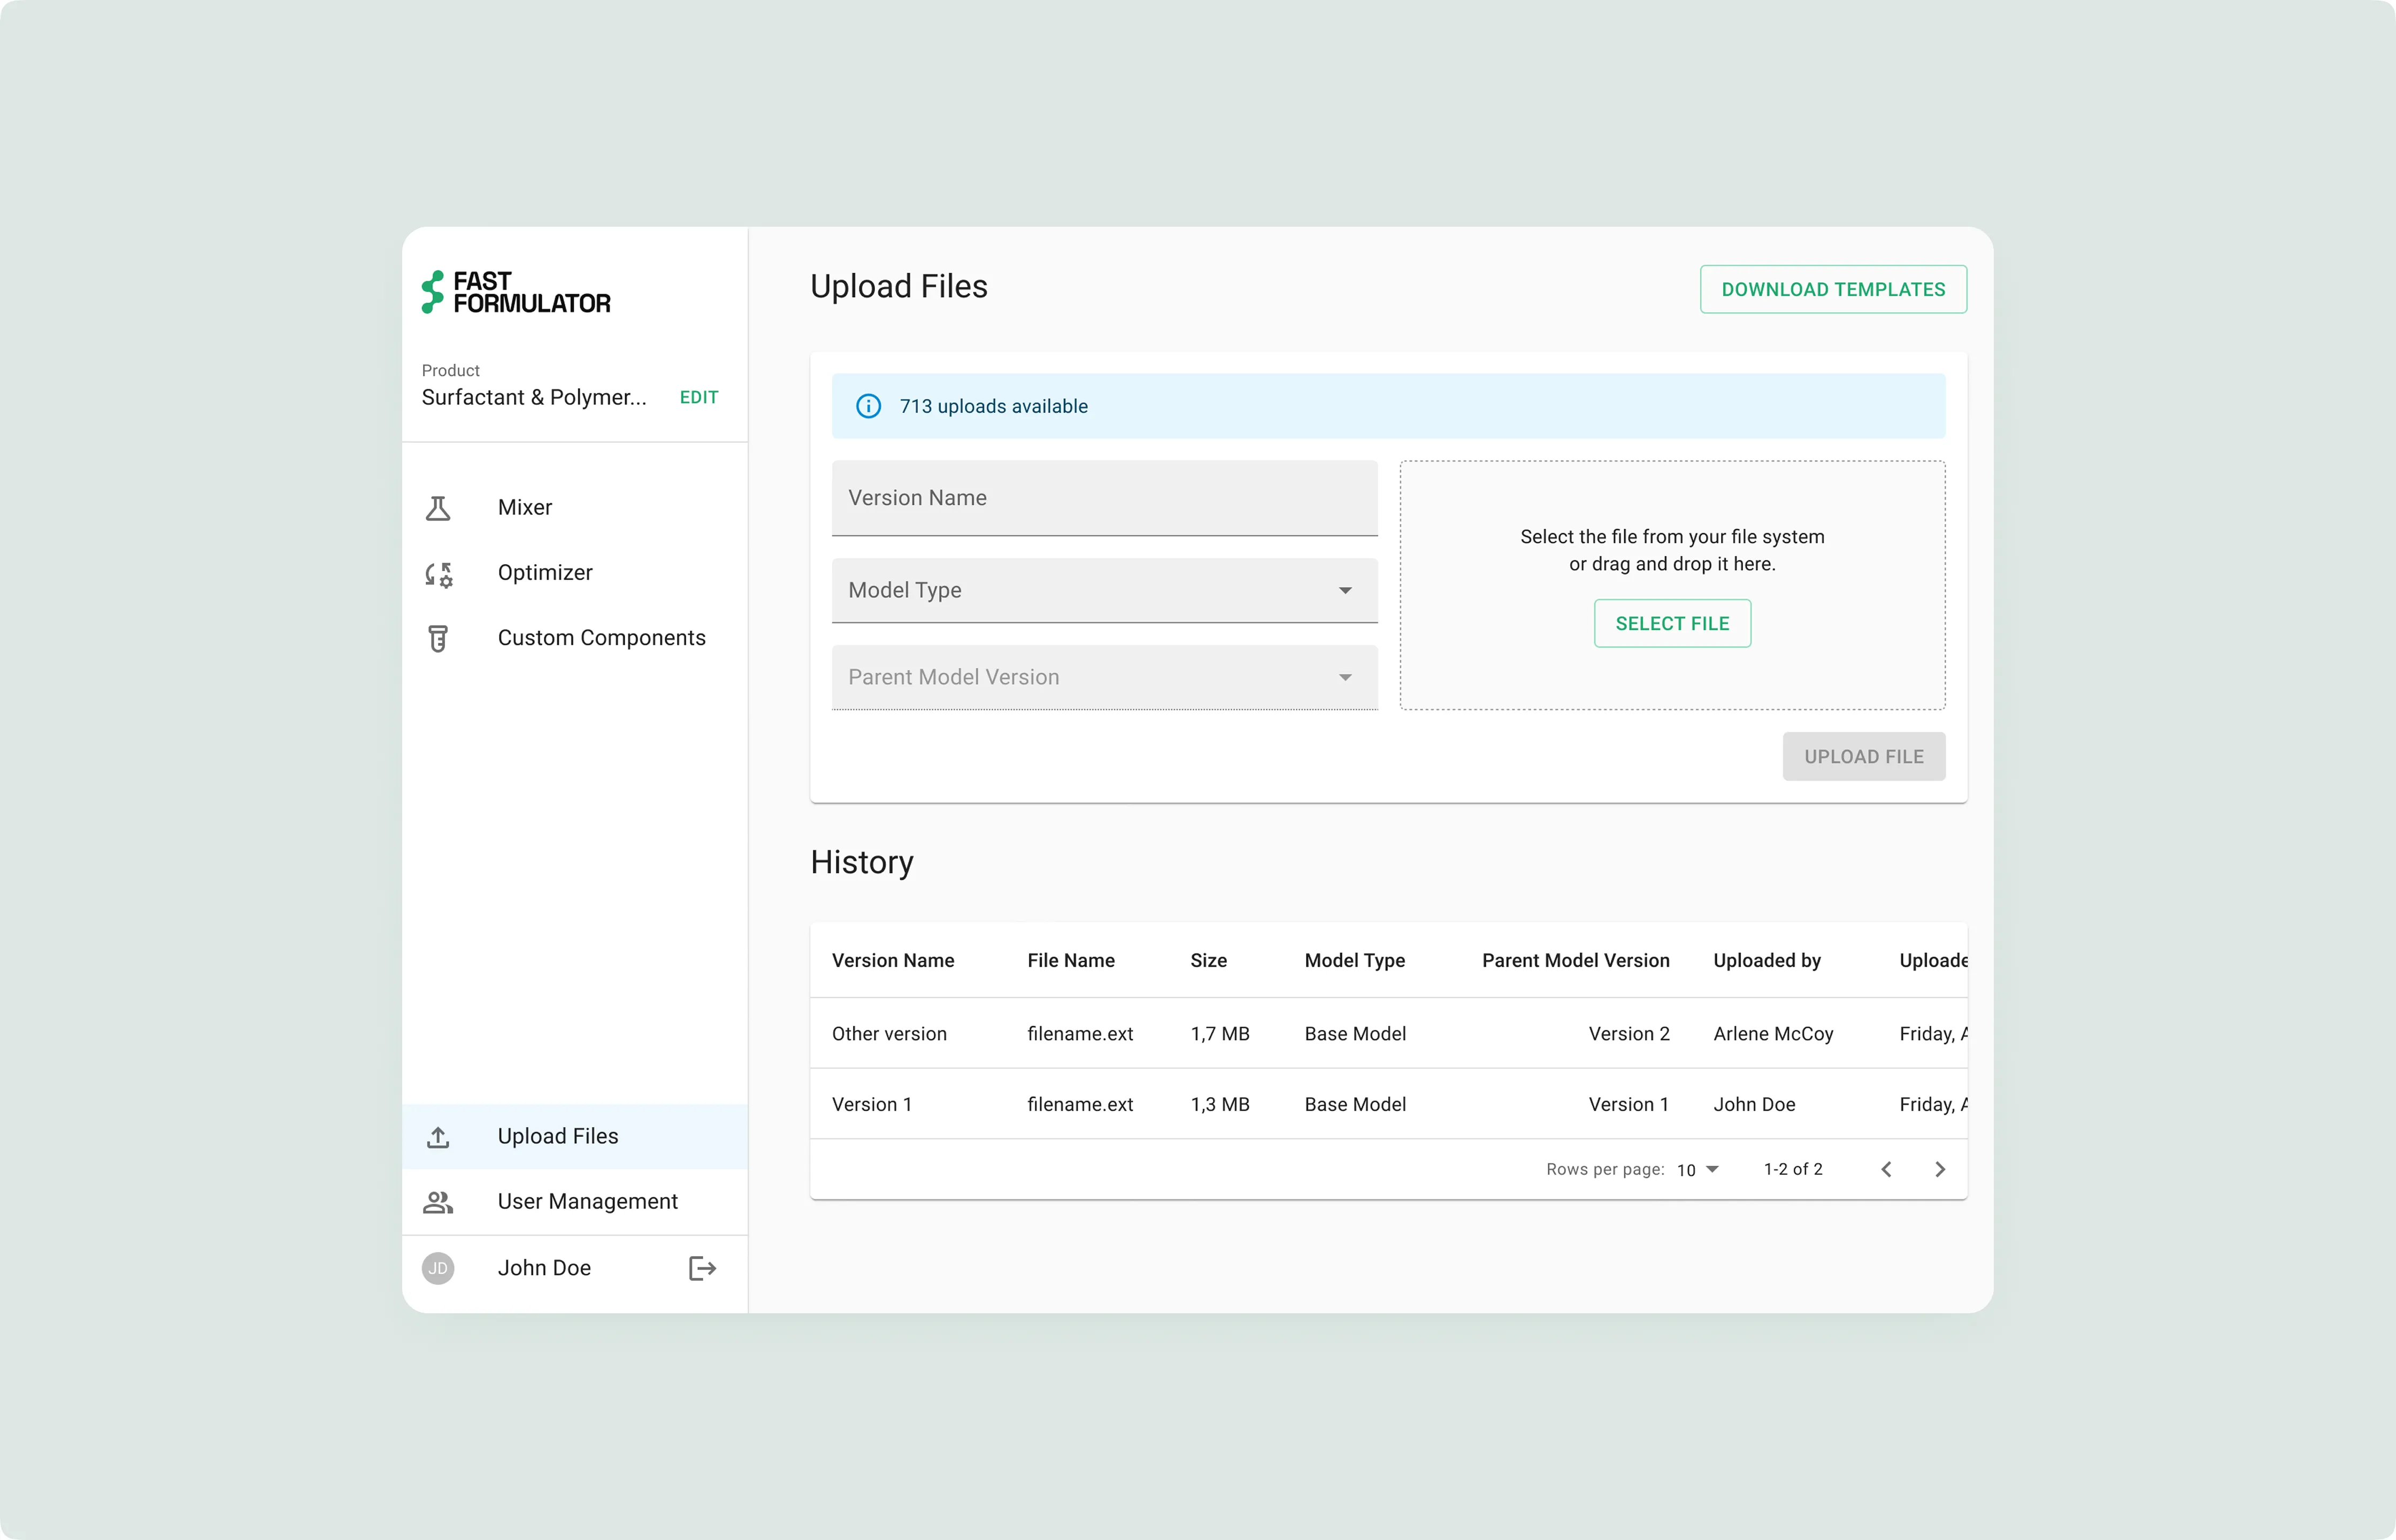Screen dimensions: 2396x1540
Task: Open Custom Components section
Action: point(575,638)
